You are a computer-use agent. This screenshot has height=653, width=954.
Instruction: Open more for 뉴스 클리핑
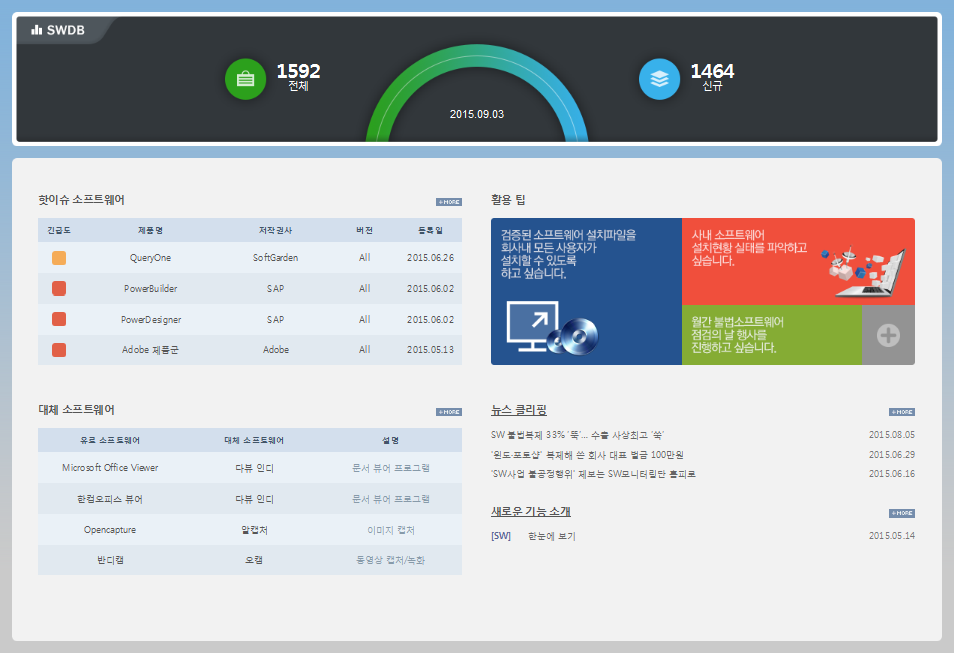click(x=902, y=412)
